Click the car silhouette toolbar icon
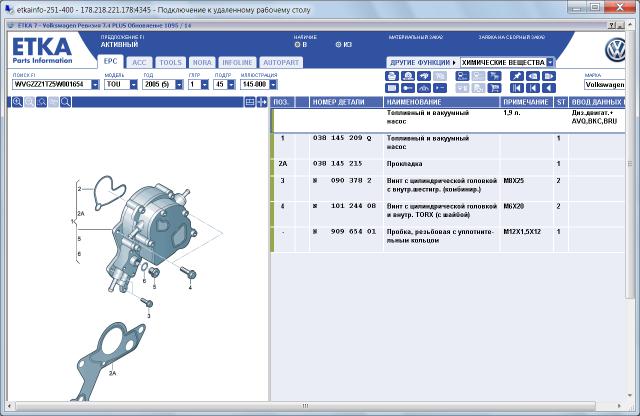The width and height of the screenshot is (640, 416). [424, 88]
